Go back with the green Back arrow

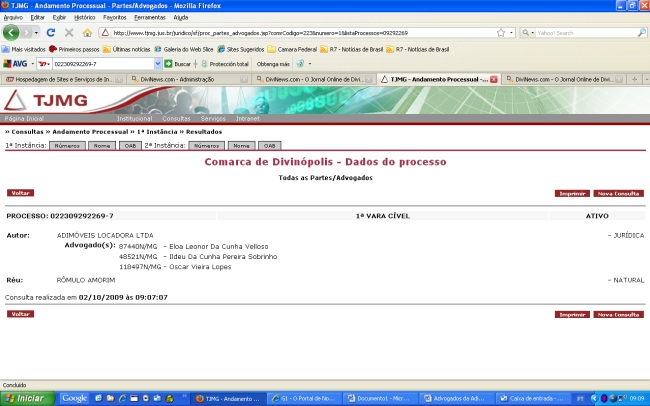11,32
